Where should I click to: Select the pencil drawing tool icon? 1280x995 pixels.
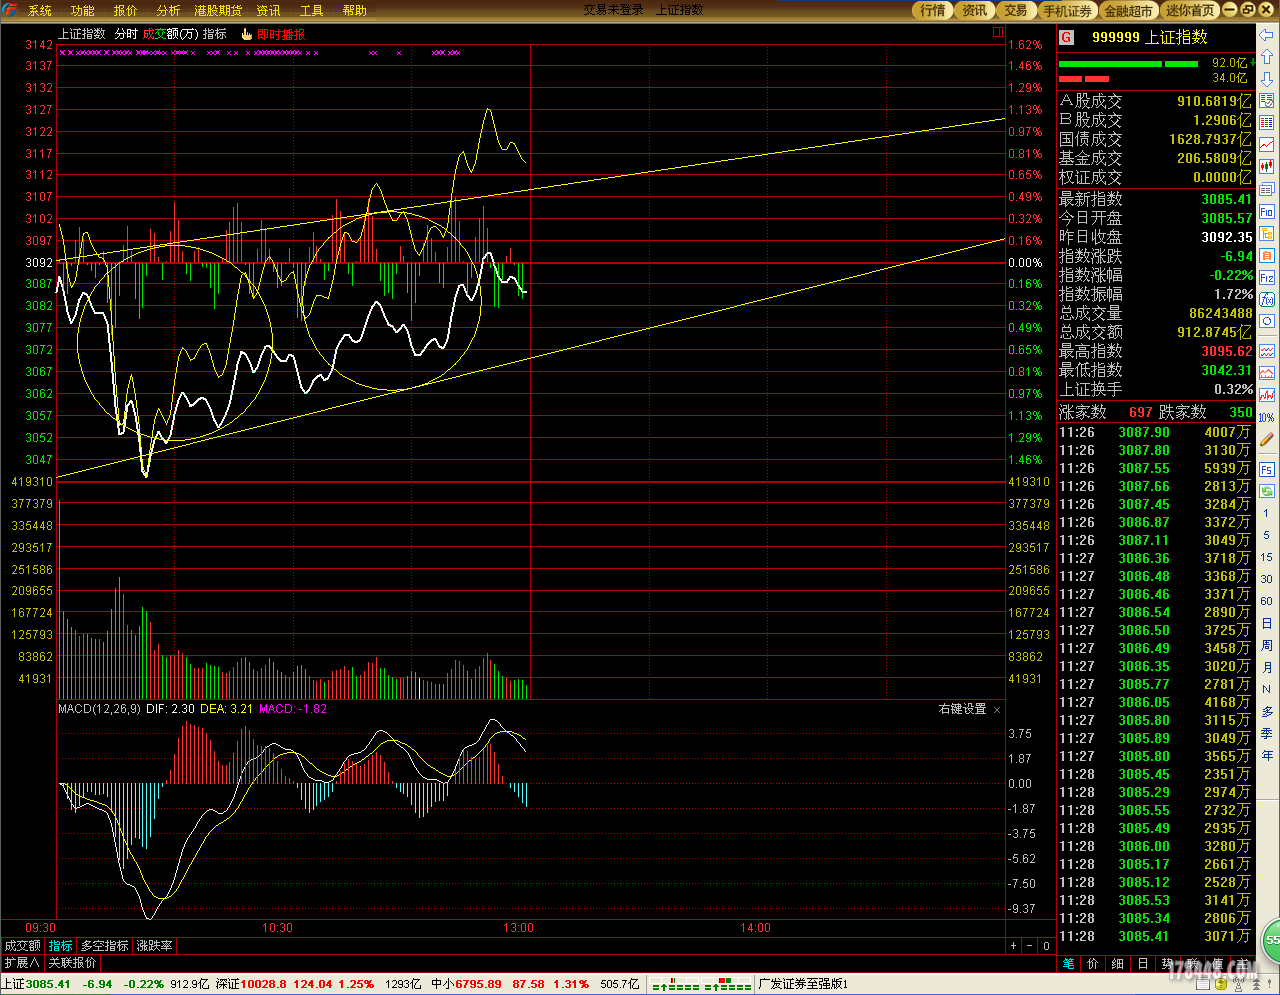click(x=1266, y=439)
